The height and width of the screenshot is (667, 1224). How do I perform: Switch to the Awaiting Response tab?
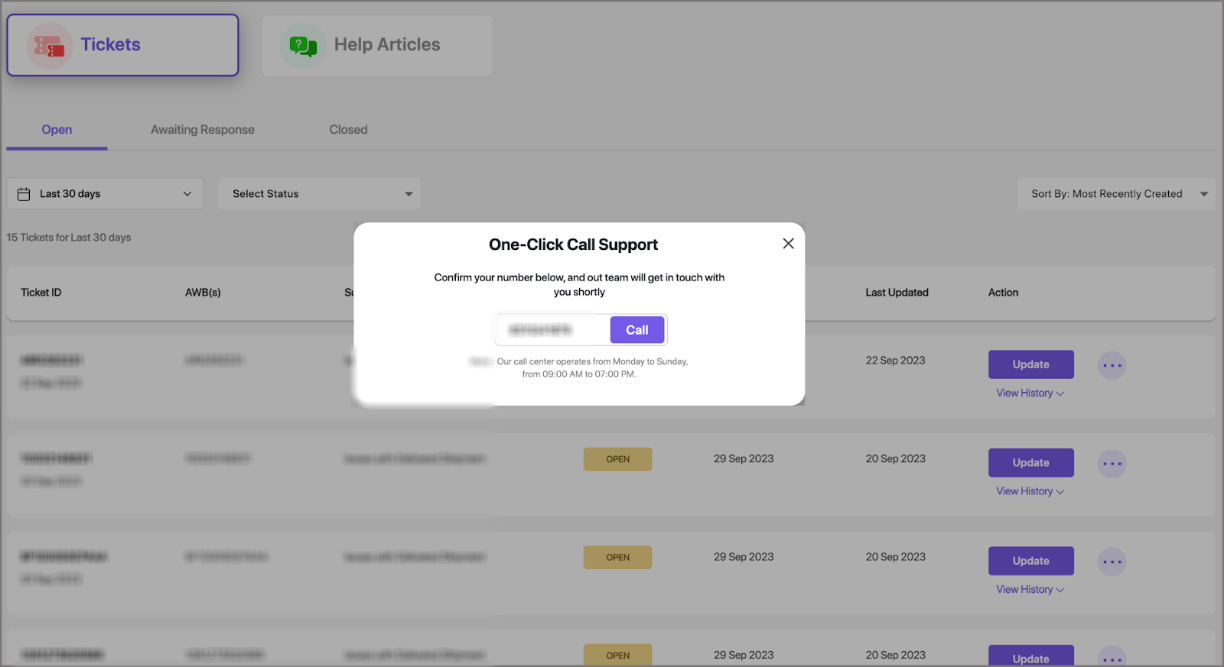pos(203,130)
